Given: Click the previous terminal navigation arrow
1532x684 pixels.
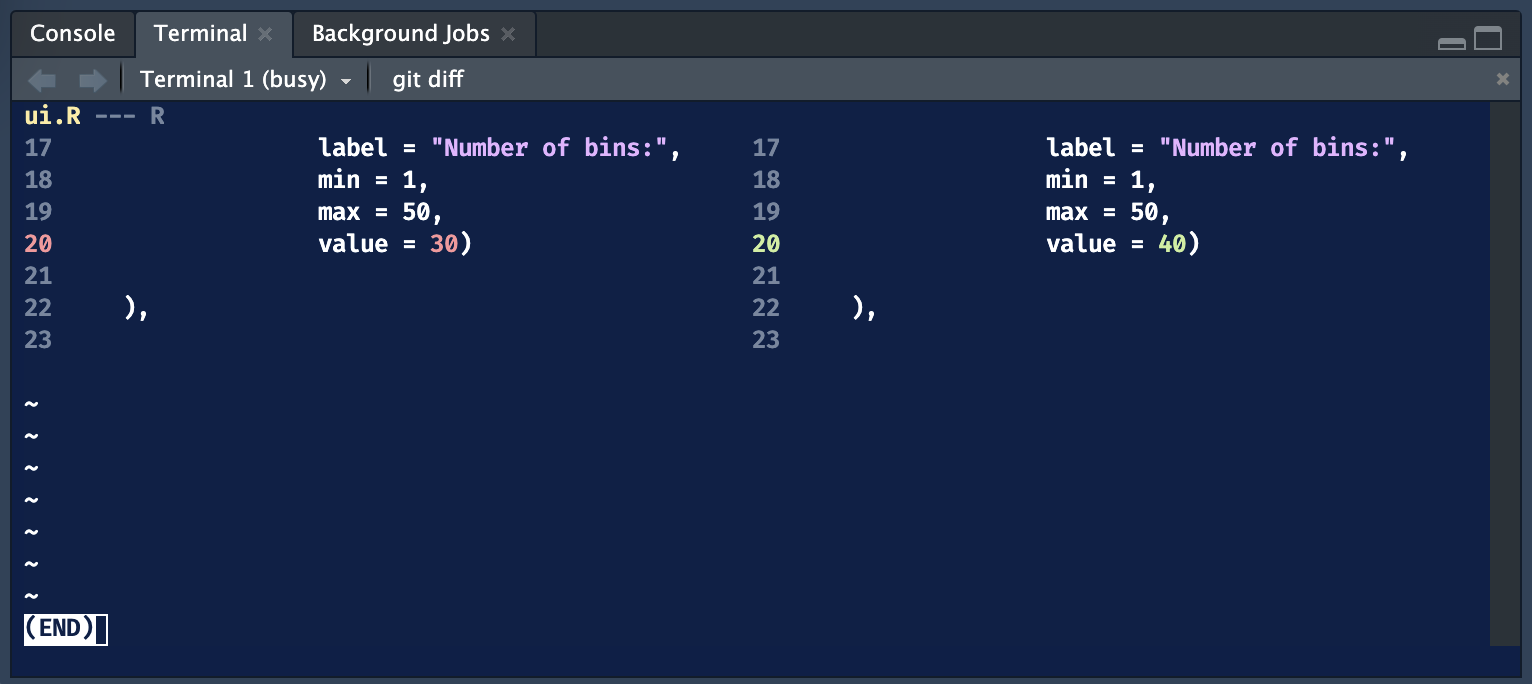Looking at the screenshot, I should (x=41, y=79).
